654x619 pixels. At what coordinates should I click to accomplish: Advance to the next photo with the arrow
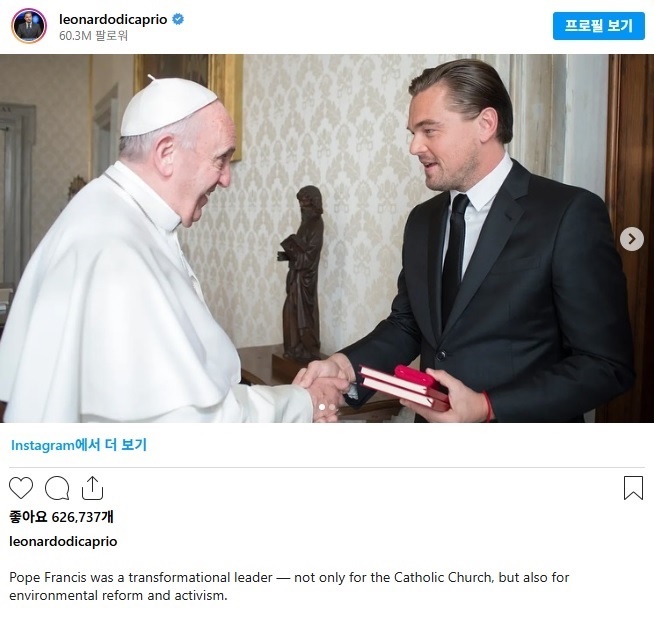(x=631, y=239)
